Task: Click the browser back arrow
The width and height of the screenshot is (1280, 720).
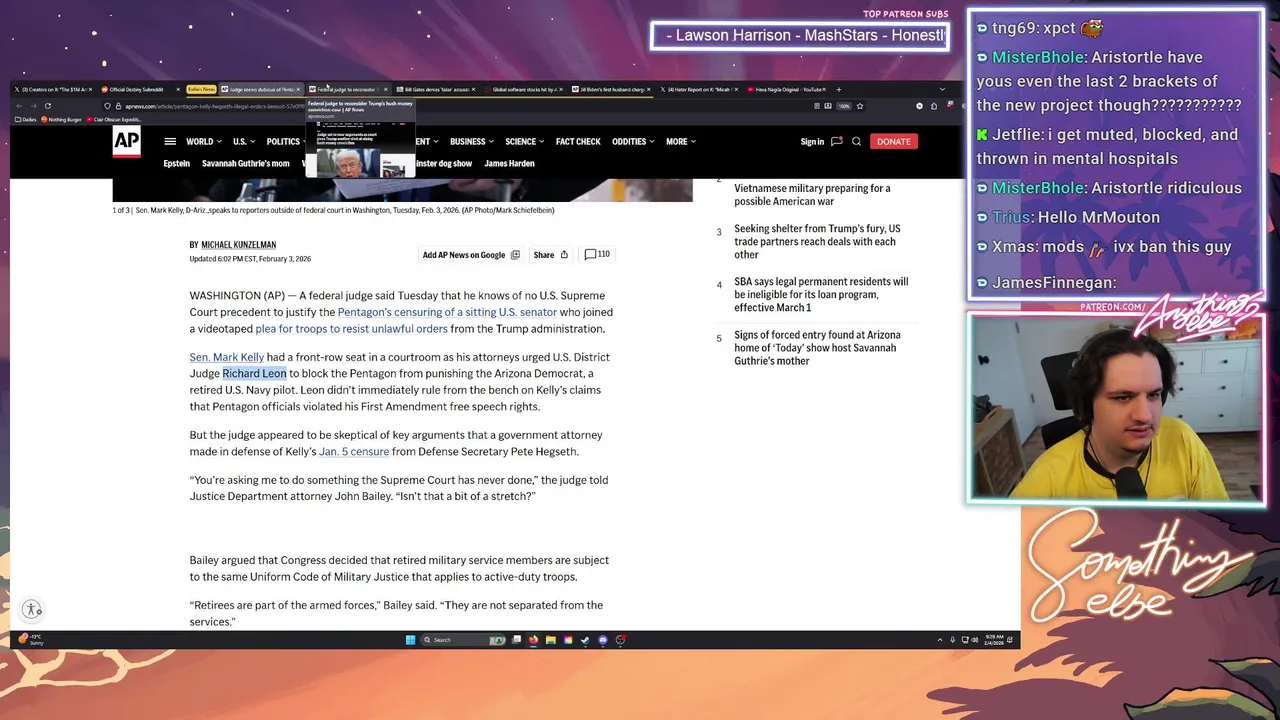Action: [x=18, y=106]
